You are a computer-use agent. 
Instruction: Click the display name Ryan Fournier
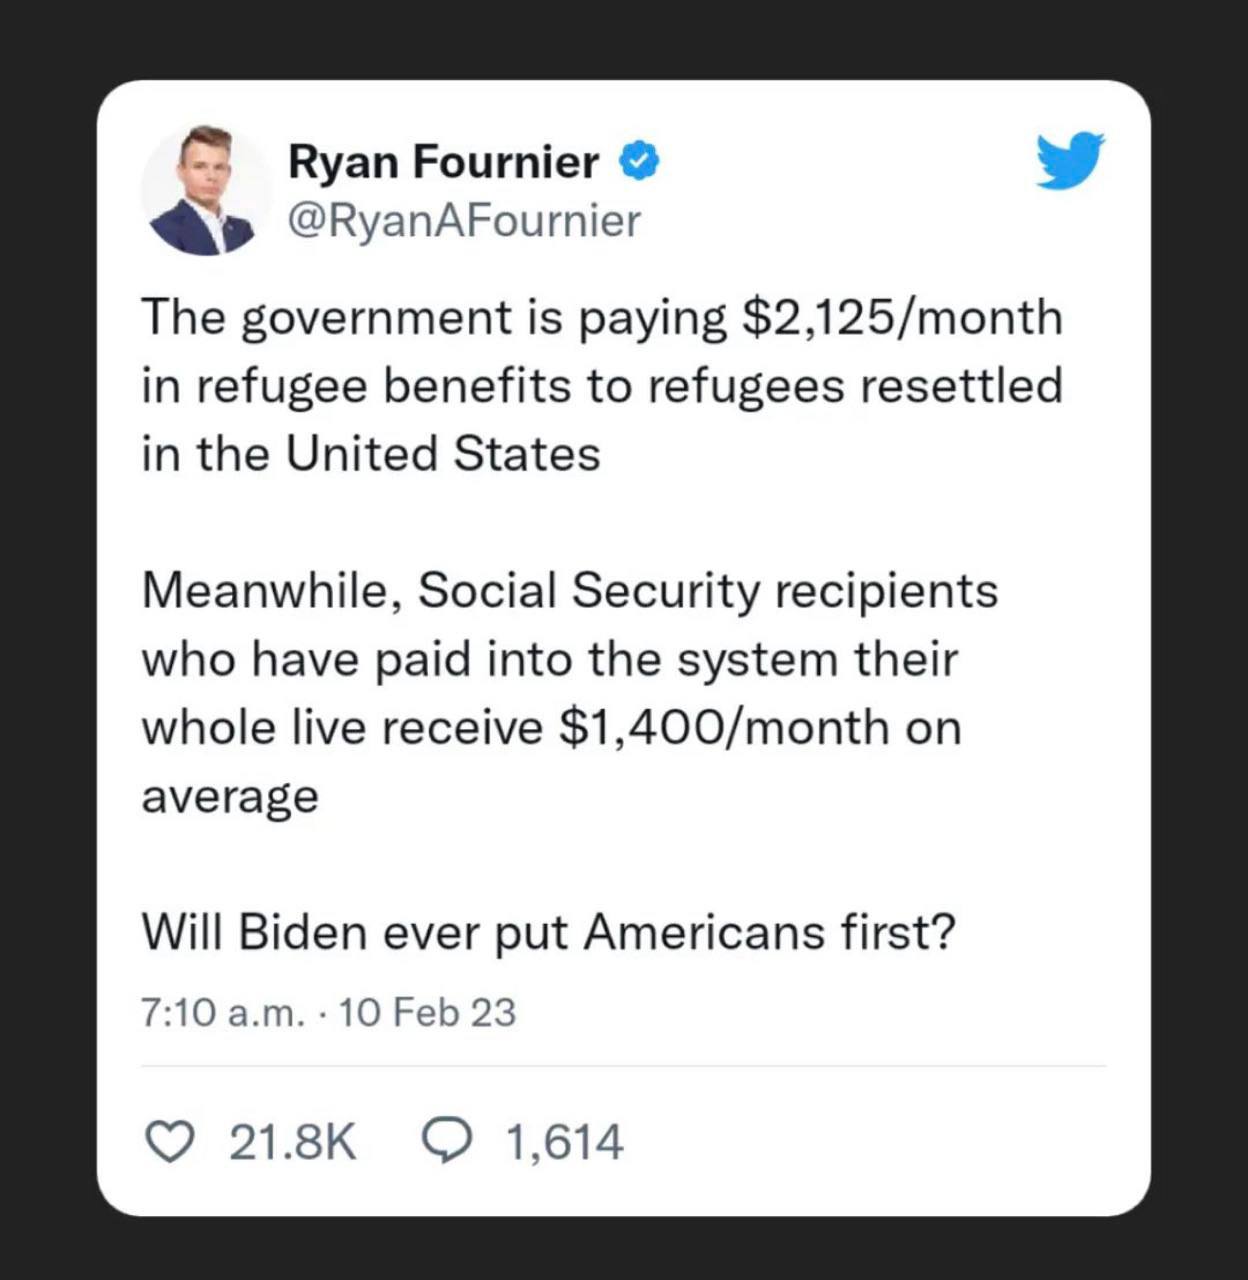point(443,162)
